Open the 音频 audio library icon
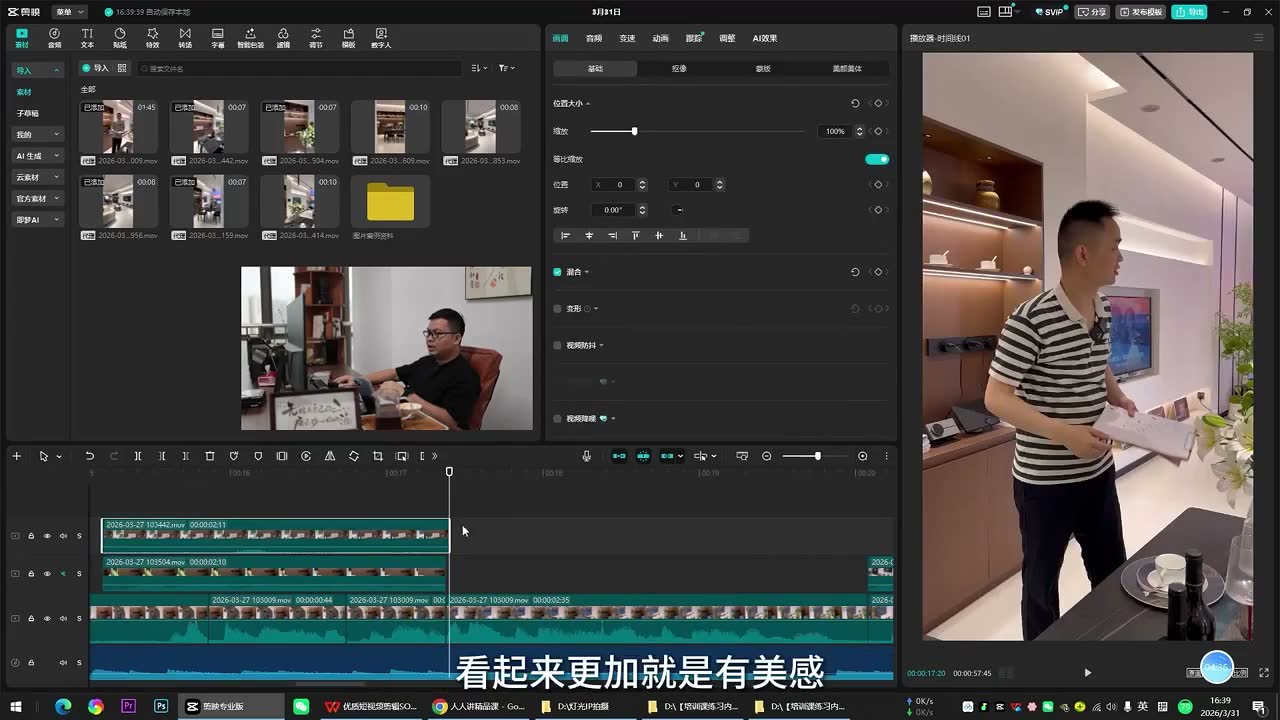The height and width of the screenshot is (720, 1280). point(54,38)
